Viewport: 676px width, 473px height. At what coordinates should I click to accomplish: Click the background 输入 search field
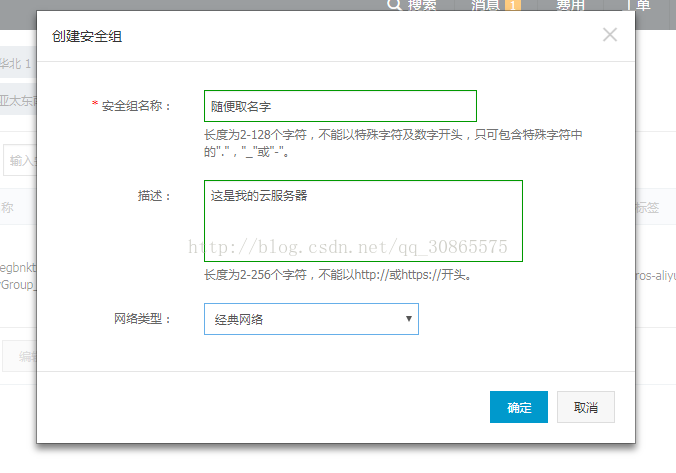(x=20, y=160)
